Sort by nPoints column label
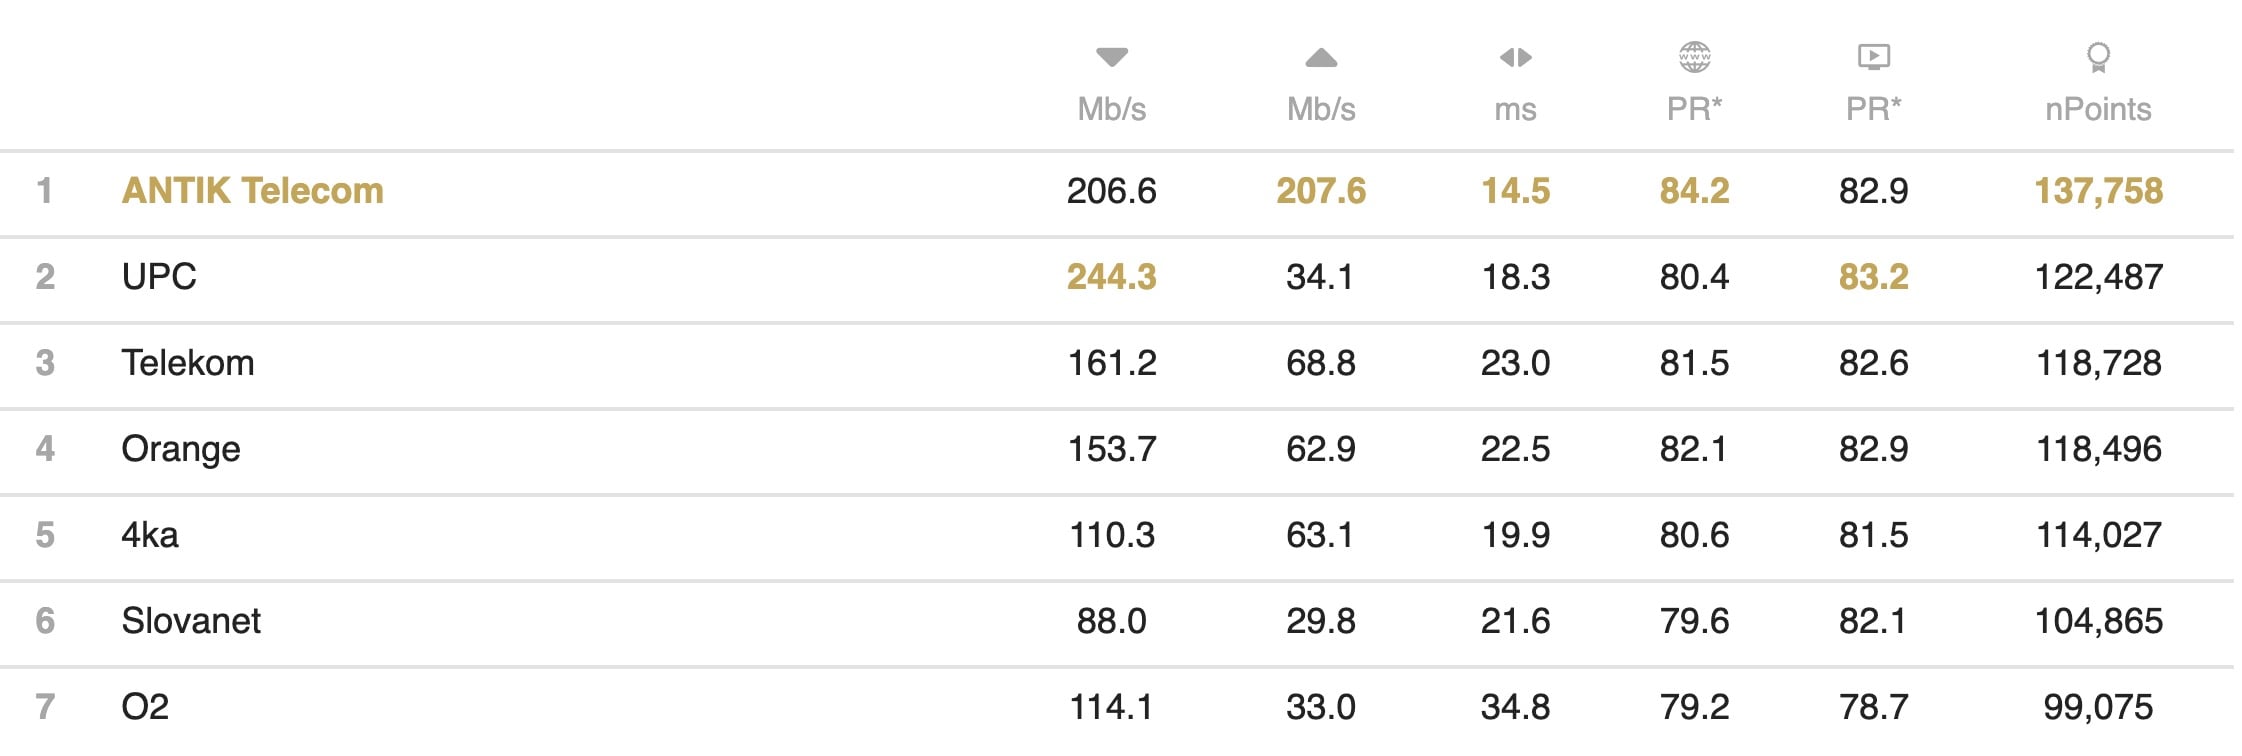Image resolution: width=2242 pixels, height=756 pixels. pos(2098,109)
